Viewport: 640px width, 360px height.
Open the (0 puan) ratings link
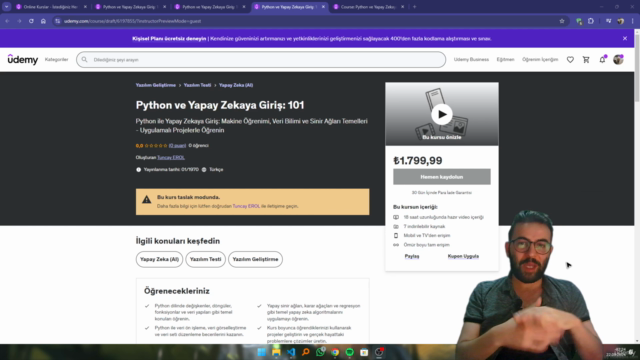(x=177, y=146)
